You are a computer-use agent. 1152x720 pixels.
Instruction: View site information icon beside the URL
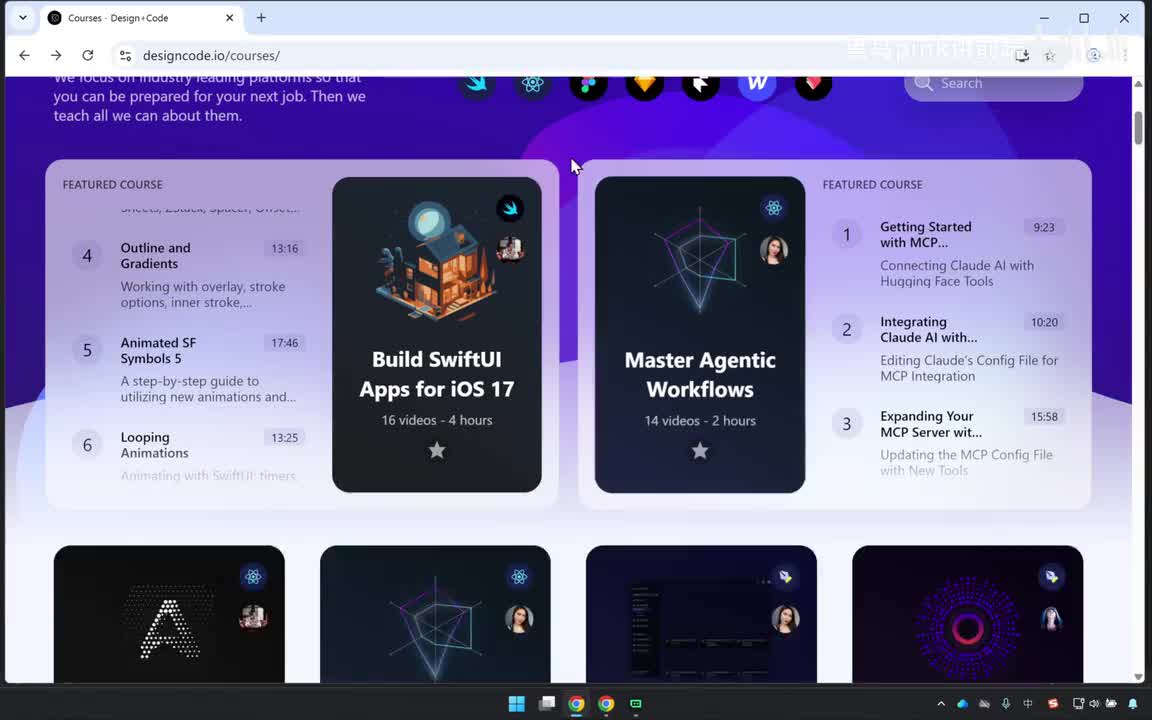pos(126,55)
